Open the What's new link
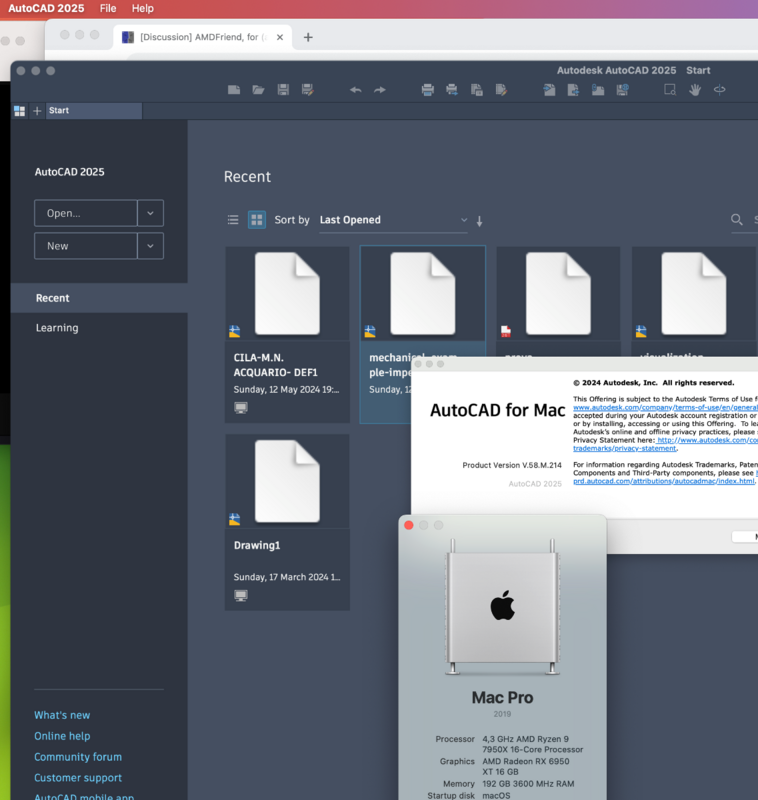This screenshot has width=758, height=800. pyautogui.click(x=62, y=715)
